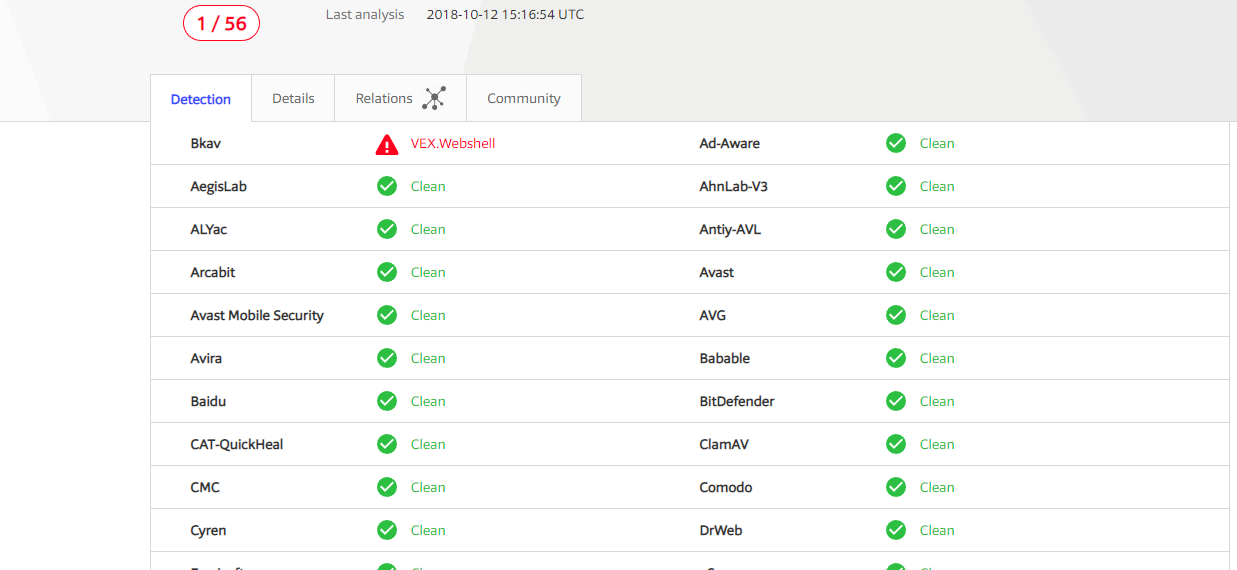Click Babable's green check icon
Screen dimensions: 1237x570
coord(896,358)
